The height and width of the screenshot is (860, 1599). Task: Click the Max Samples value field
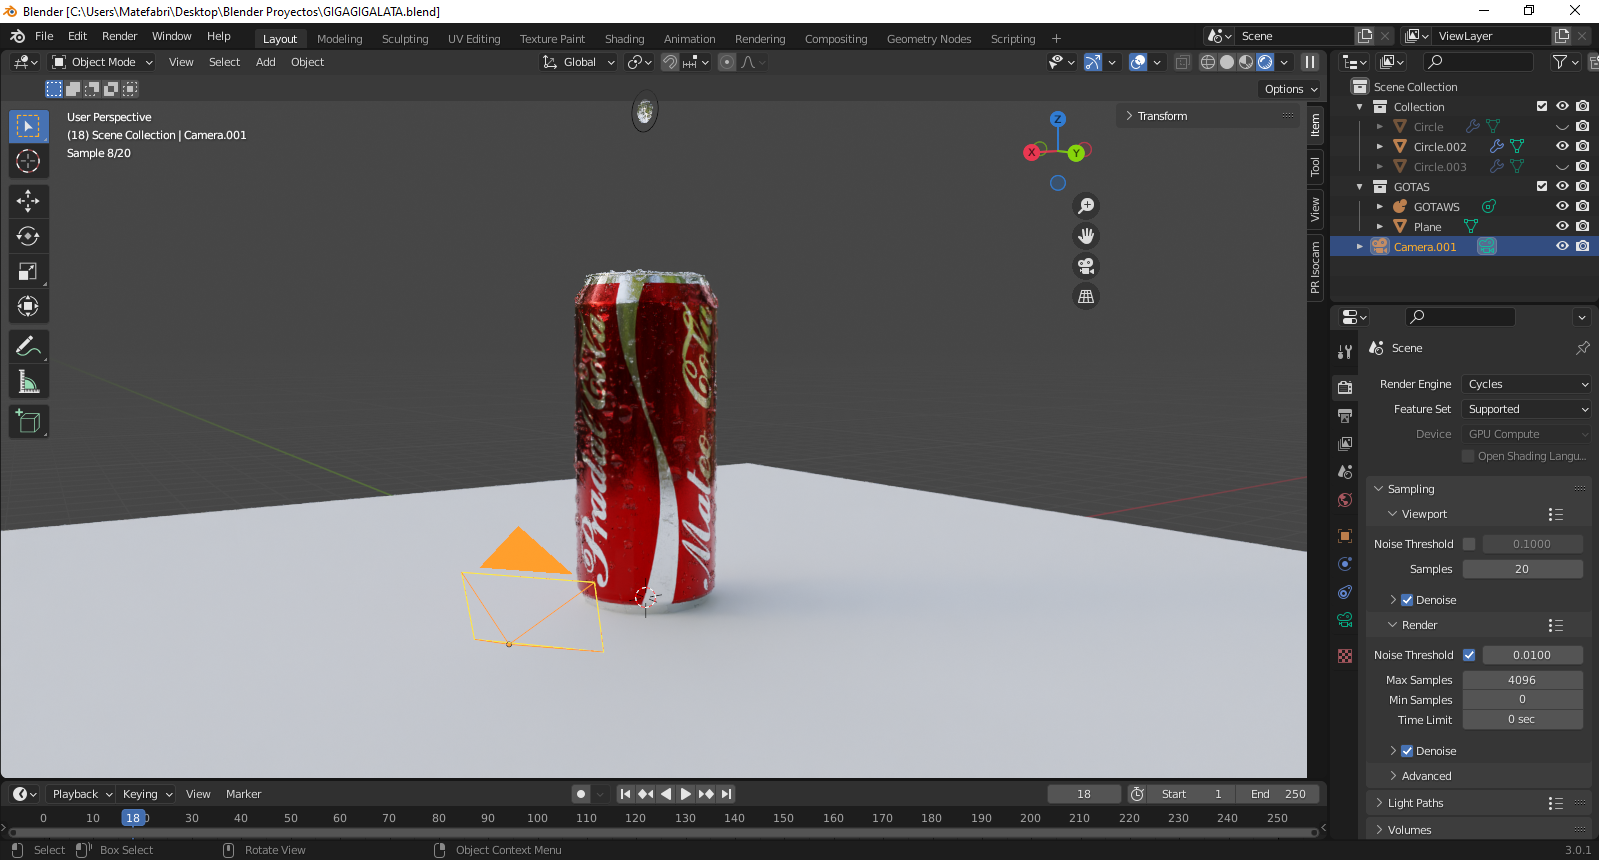[1522, 680]
